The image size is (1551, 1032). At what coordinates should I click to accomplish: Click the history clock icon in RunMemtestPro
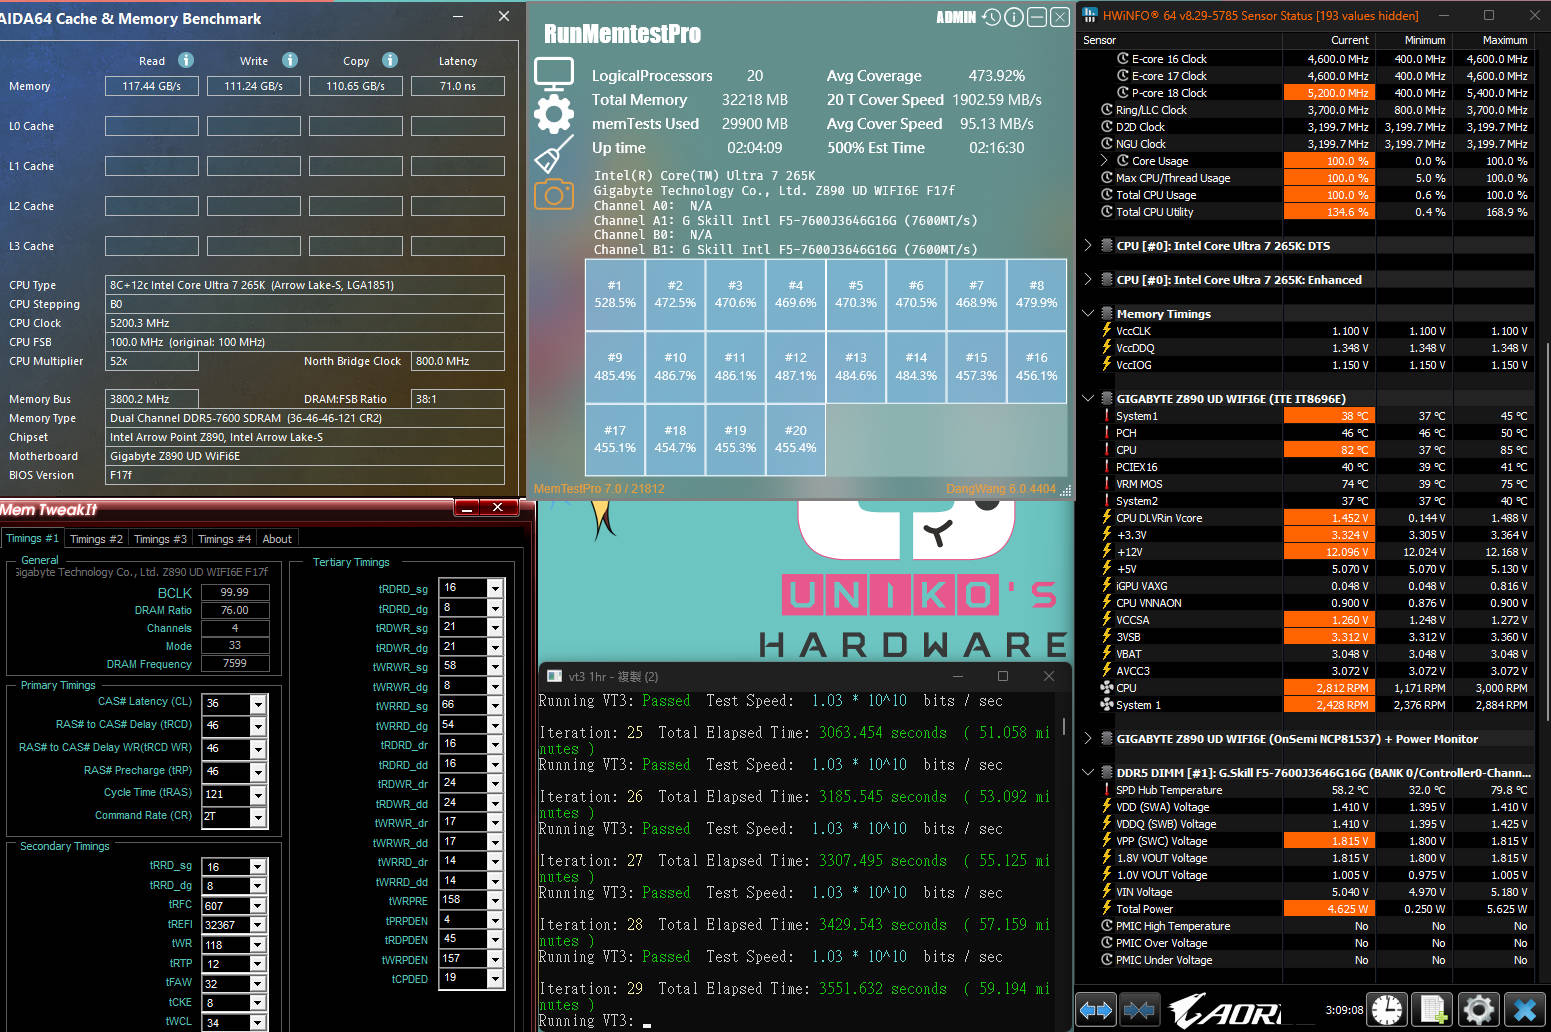[991, 17]
